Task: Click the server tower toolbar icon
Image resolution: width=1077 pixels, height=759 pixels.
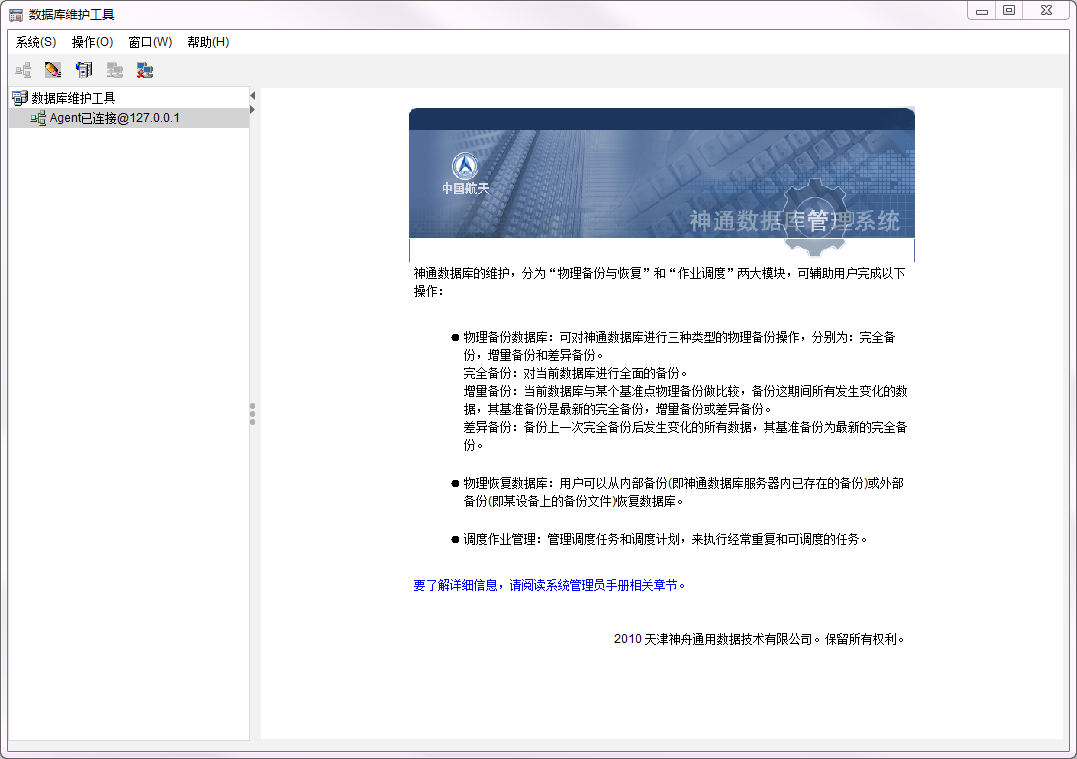Action: tap(84, 70)
